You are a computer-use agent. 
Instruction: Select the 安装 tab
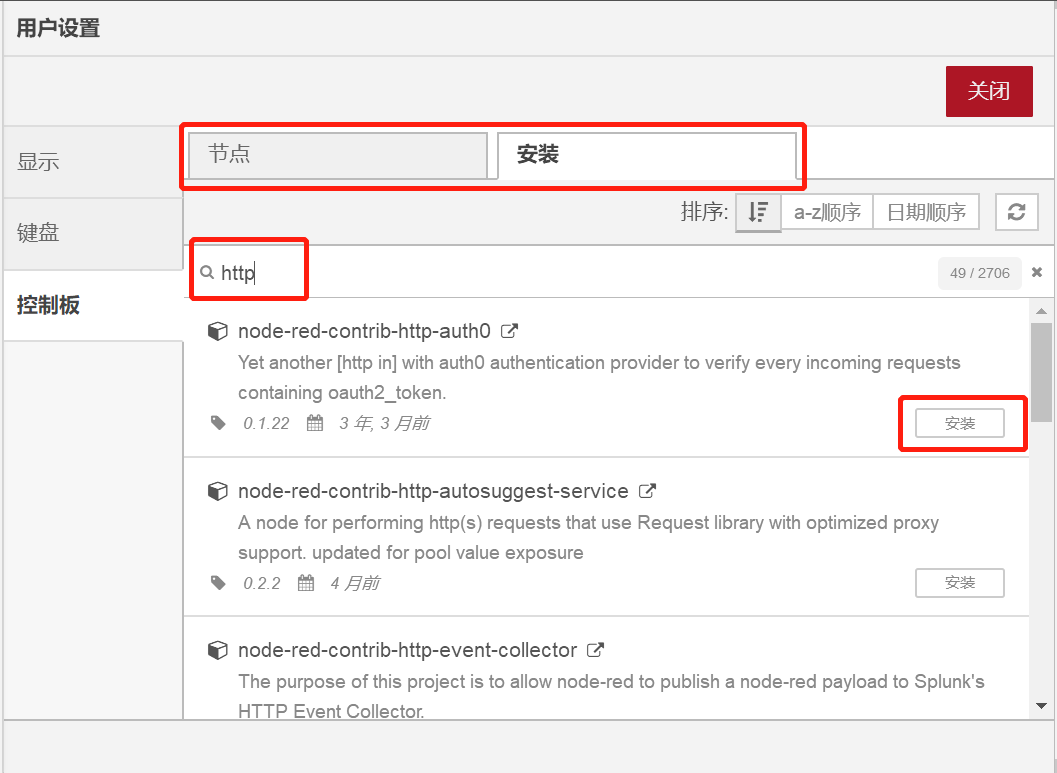point(646,156)
